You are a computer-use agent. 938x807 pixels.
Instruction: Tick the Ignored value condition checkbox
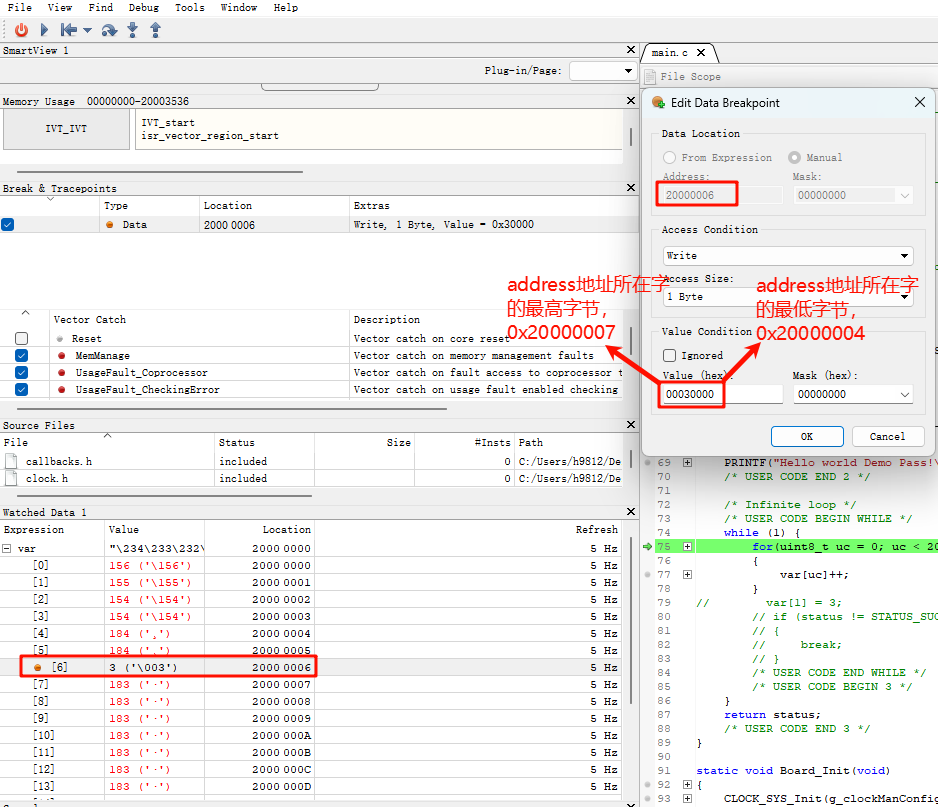pos(670,355)
